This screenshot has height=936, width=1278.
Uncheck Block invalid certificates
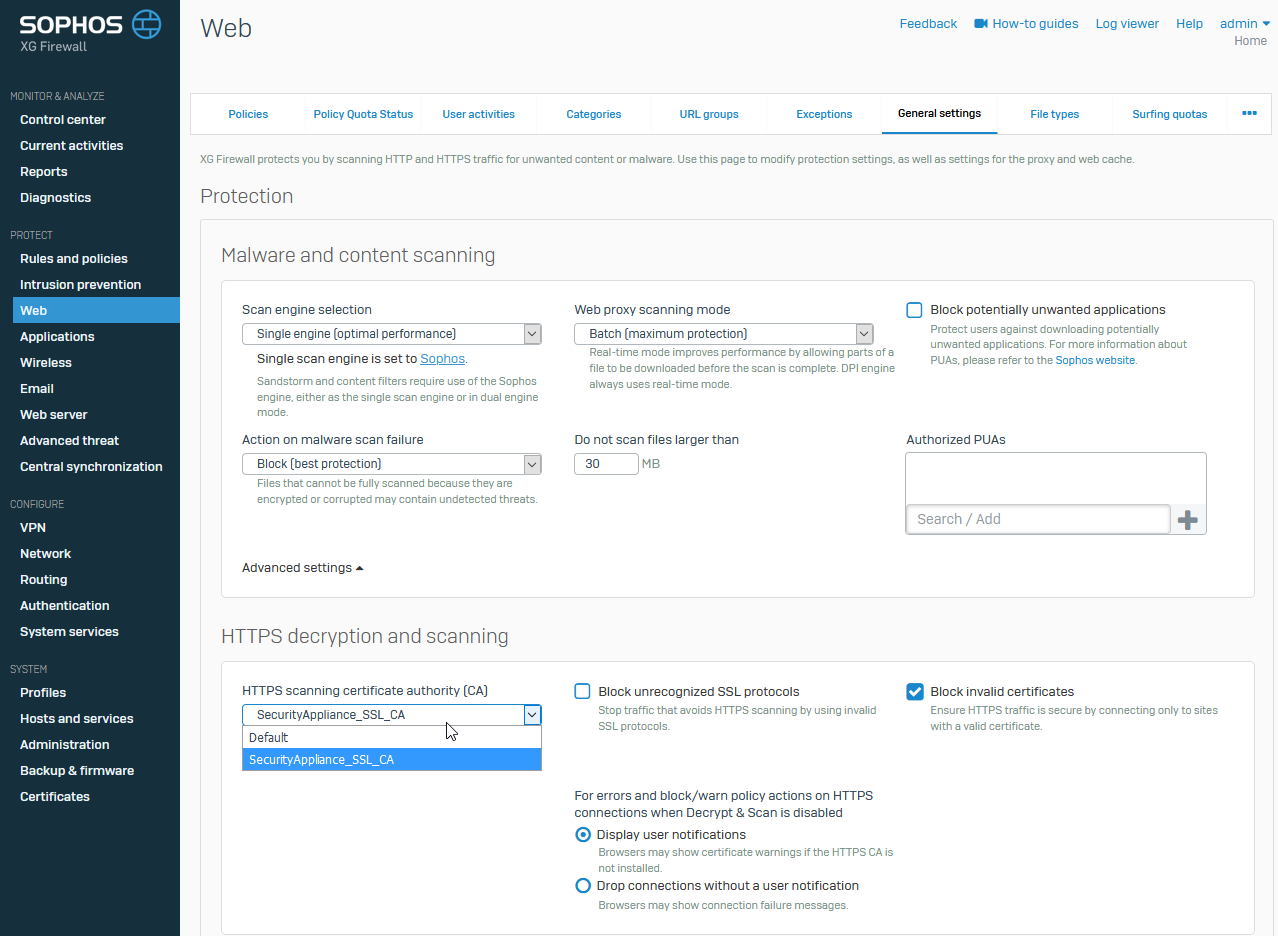[914, 692]
